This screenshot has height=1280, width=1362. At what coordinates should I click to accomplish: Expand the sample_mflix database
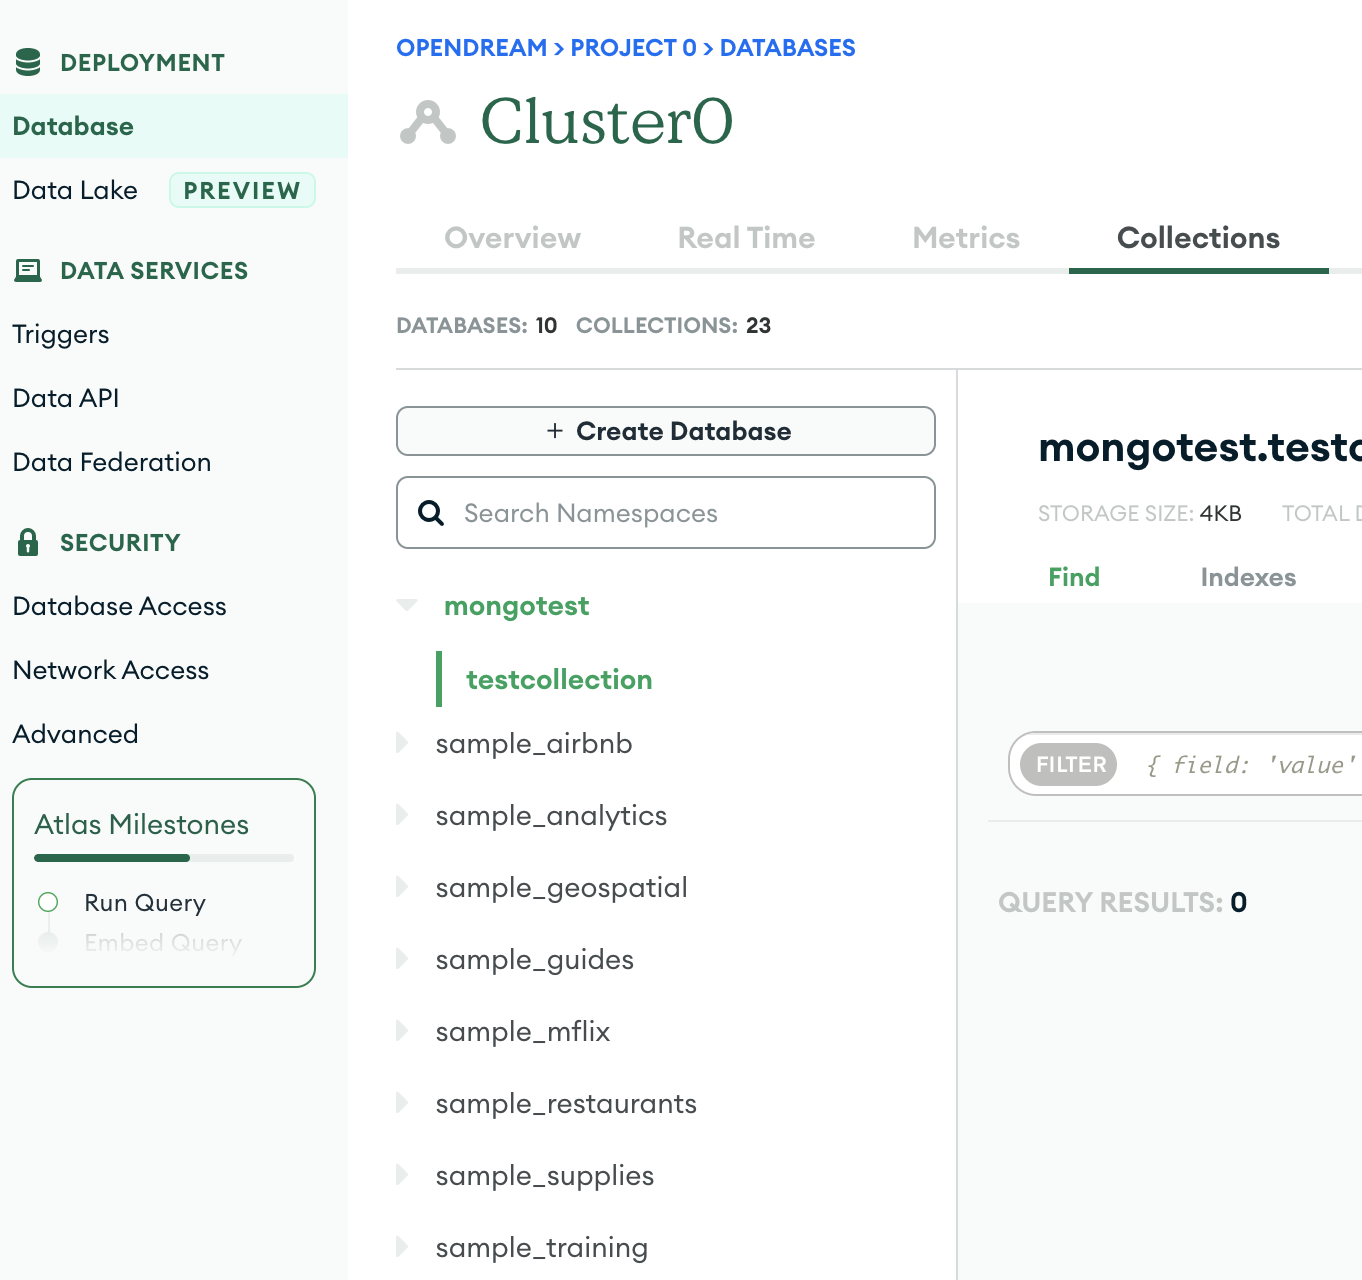tap(402, 1031)
